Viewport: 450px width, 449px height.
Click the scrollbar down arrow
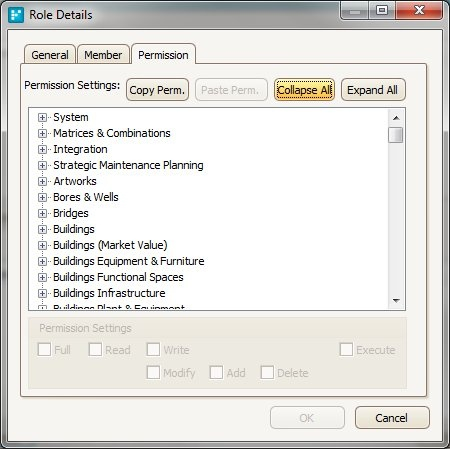click(396, 301)
